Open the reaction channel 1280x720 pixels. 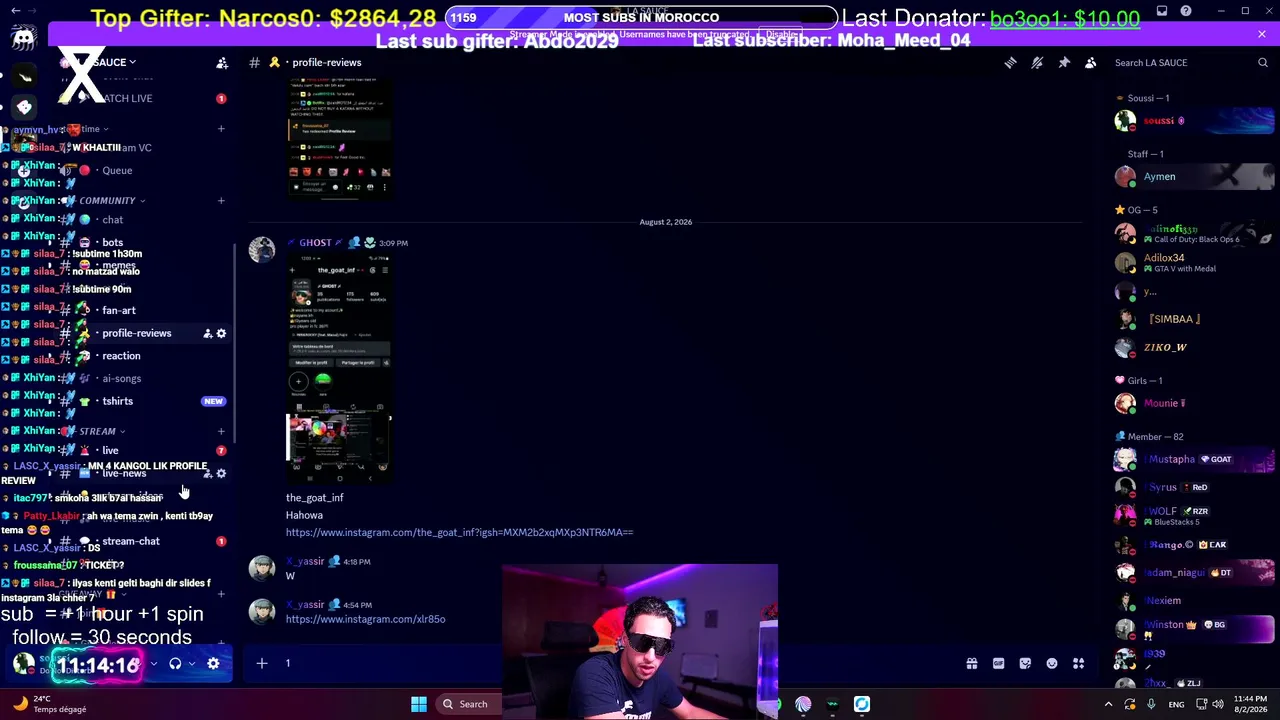[145, 356]
